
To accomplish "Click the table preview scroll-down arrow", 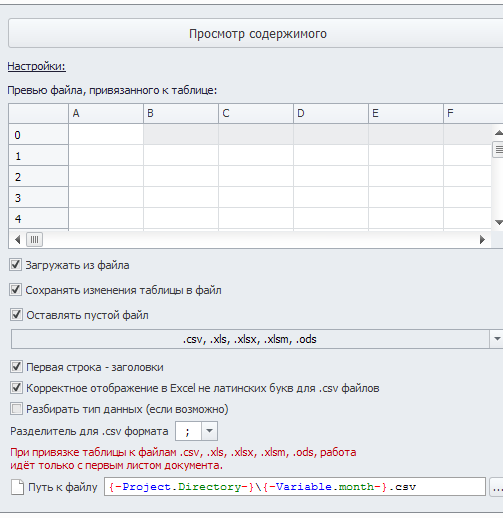I will tap(498, 222).
